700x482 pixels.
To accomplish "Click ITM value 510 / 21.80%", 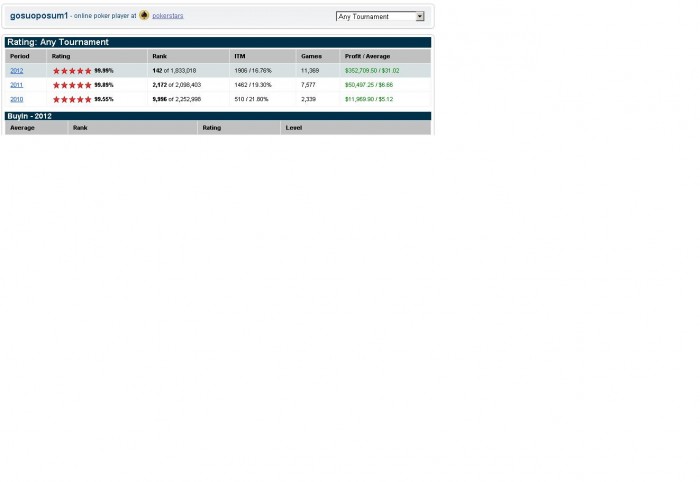I will point(251,99).
